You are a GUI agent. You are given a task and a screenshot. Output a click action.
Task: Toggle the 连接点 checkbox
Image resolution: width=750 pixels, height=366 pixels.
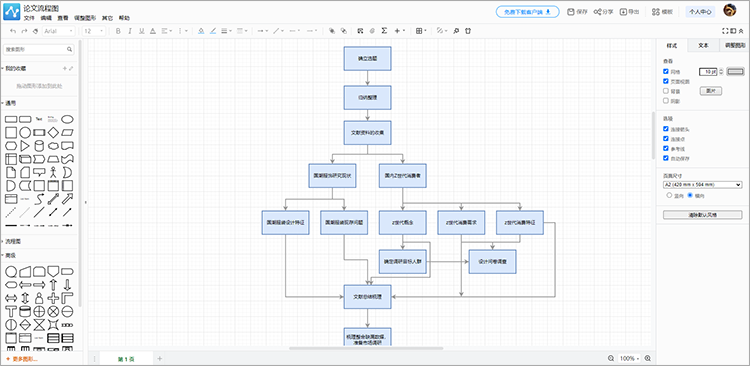pos(666,139)
